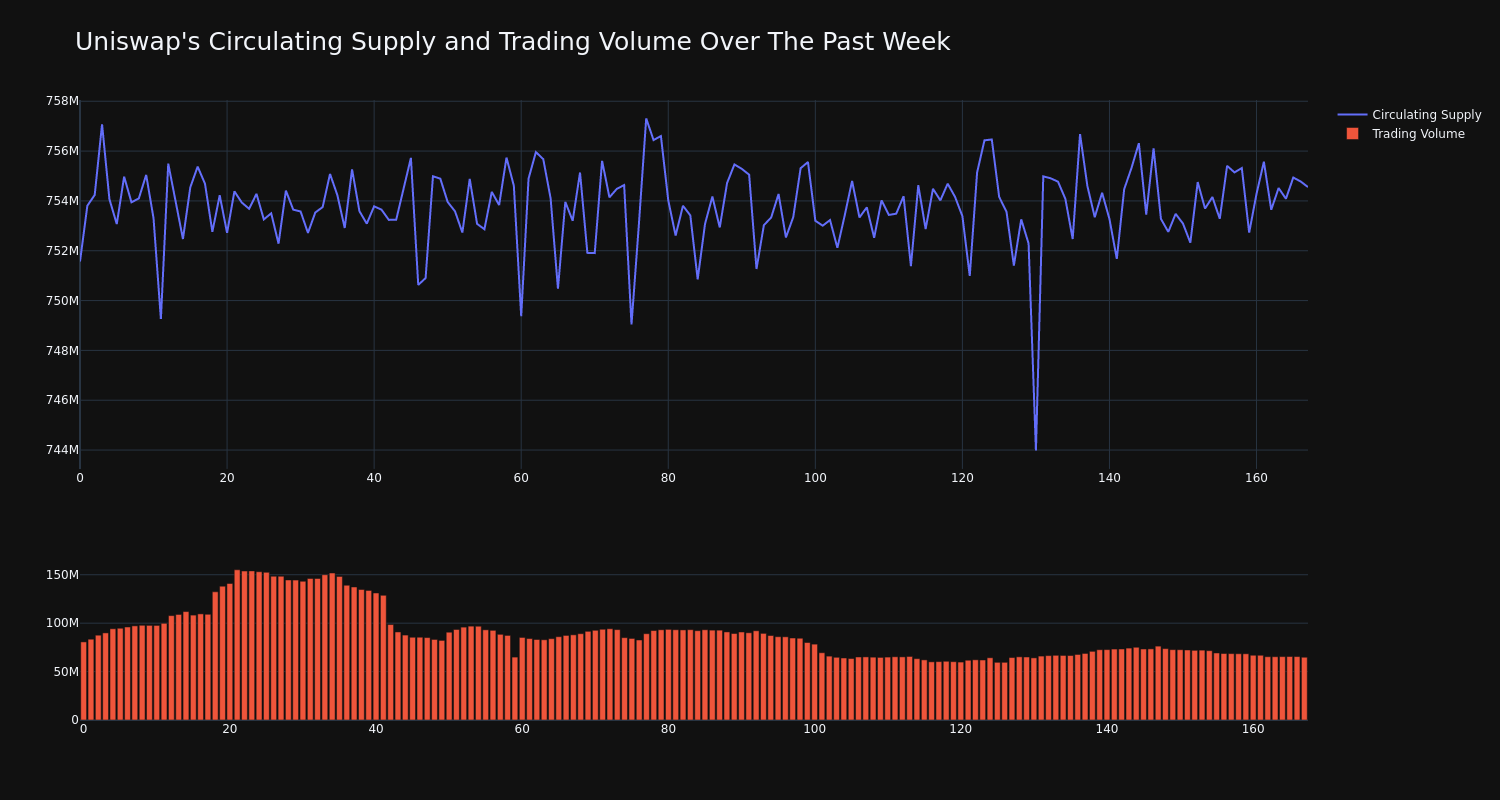Click the 746M label on supply axis
The height and width of the screenshot is (800, 1500).
(x=62, y=400)
